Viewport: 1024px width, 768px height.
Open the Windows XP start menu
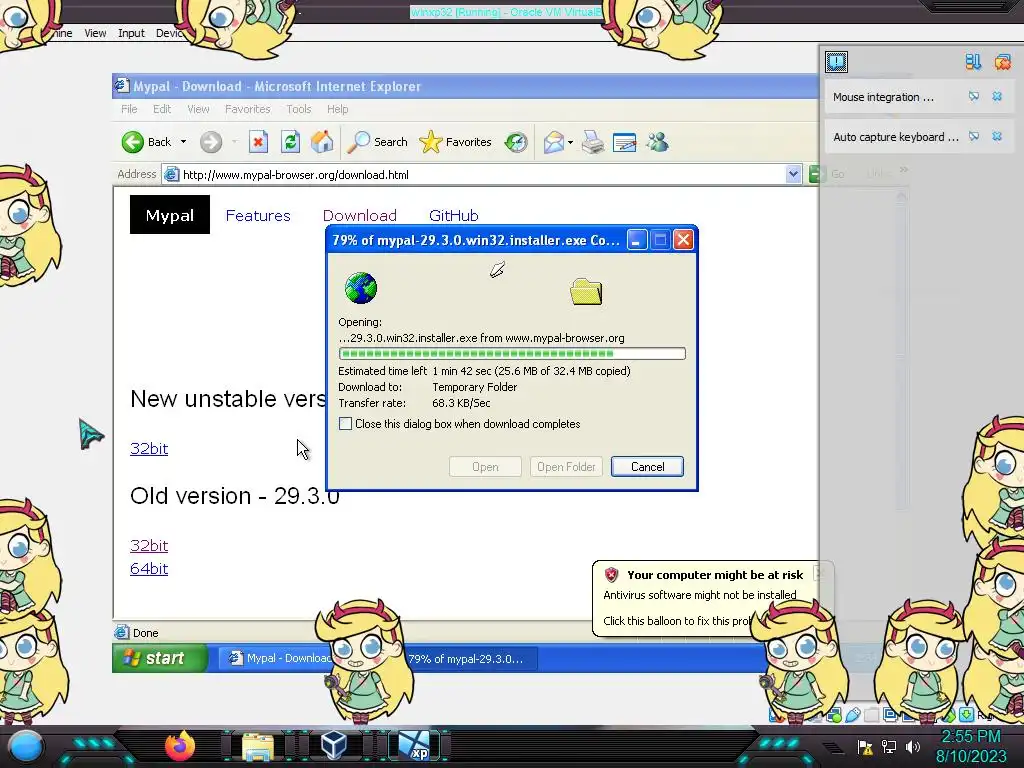coord(161,658)
